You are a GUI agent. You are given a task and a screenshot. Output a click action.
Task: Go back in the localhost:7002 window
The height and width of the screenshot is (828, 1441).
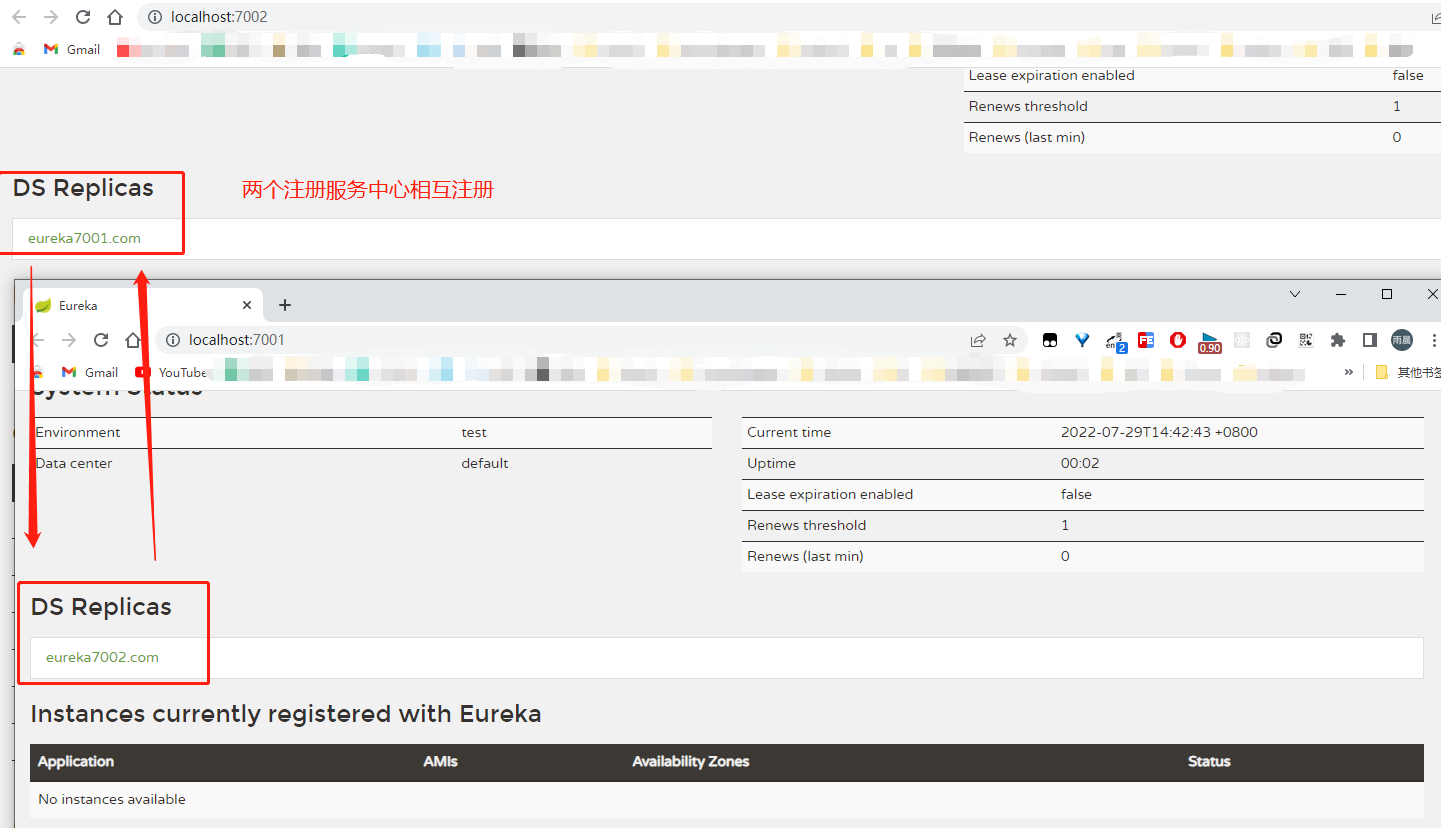click(x=19, y=17)
